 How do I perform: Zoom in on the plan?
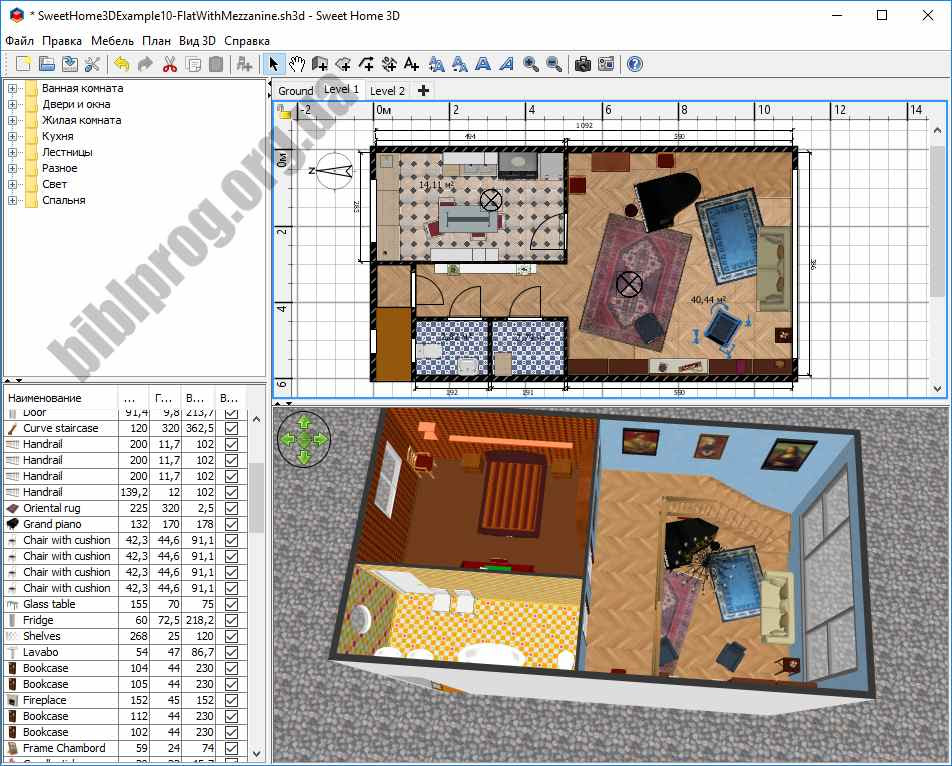pyautogui.click(x=531, y=64)
